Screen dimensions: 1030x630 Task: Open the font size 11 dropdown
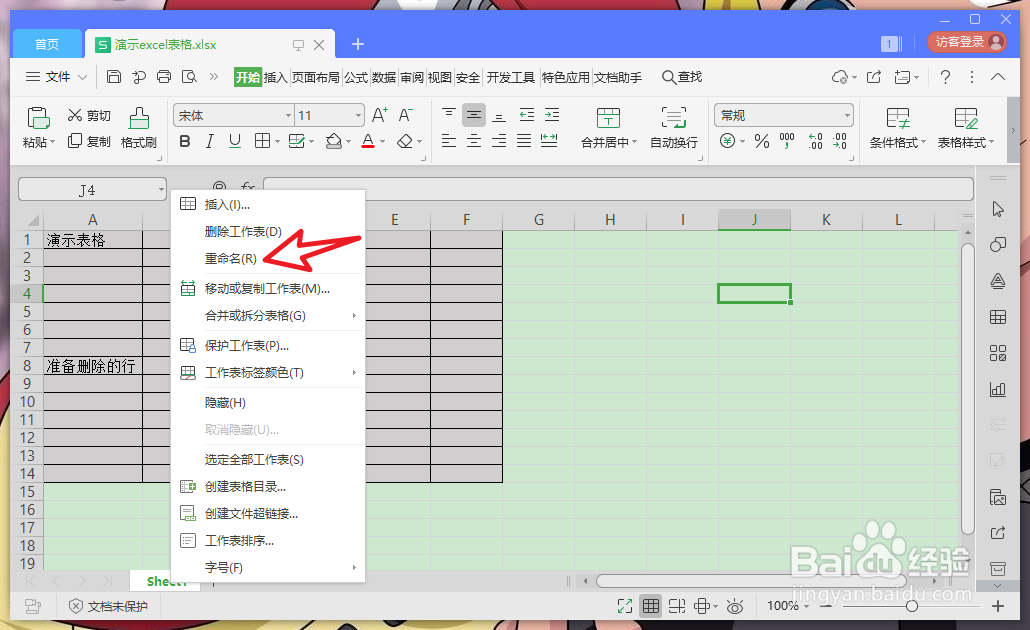pos(358,114)
